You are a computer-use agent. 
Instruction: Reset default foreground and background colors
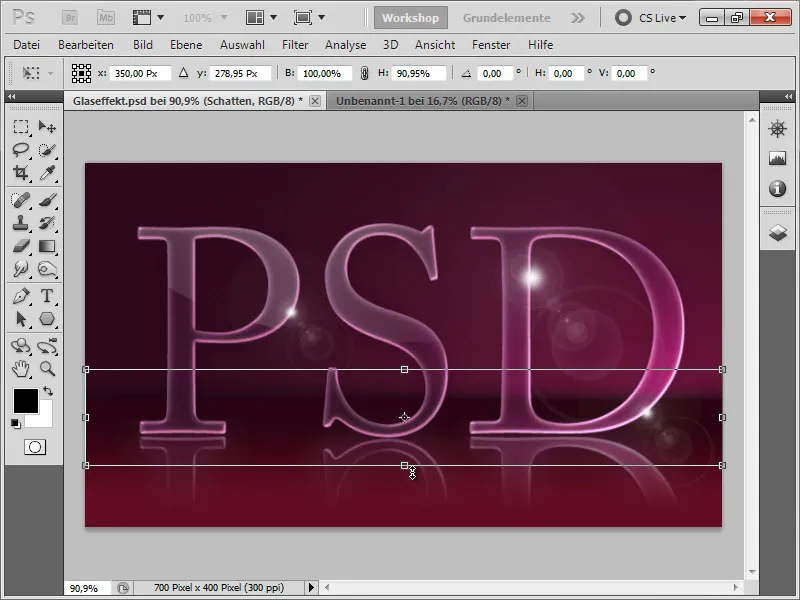[16, 423]
